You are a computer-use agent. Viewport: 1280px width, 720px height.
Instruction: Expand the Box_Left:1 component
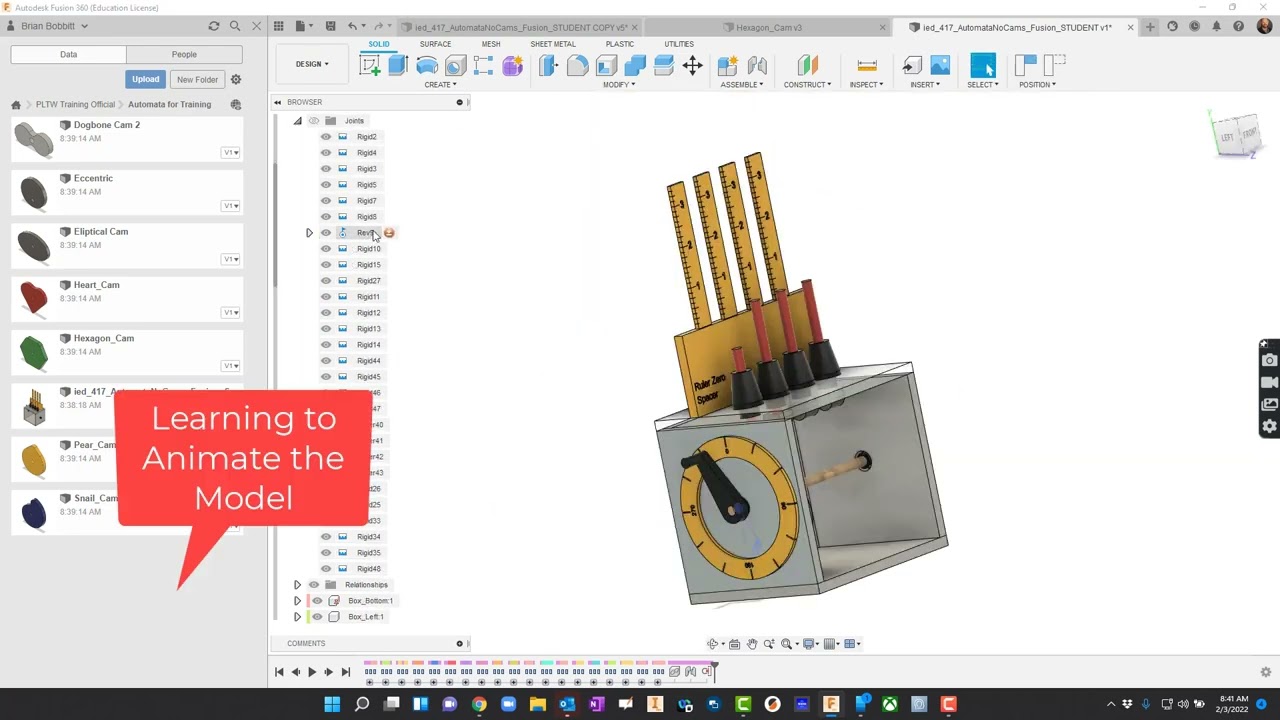[x=297, y=617]
